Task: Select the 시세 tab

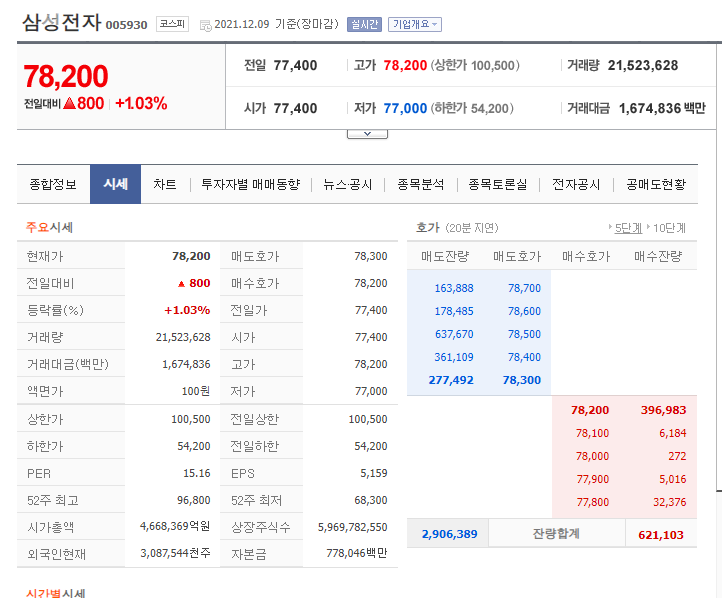Action: pyautogui.click(x=115, y=184)
